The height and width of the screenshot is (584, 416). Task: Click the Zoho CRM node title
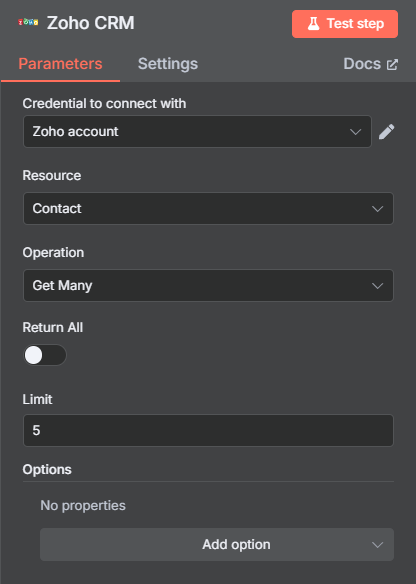pyautogui.click(x=90, y=23)
